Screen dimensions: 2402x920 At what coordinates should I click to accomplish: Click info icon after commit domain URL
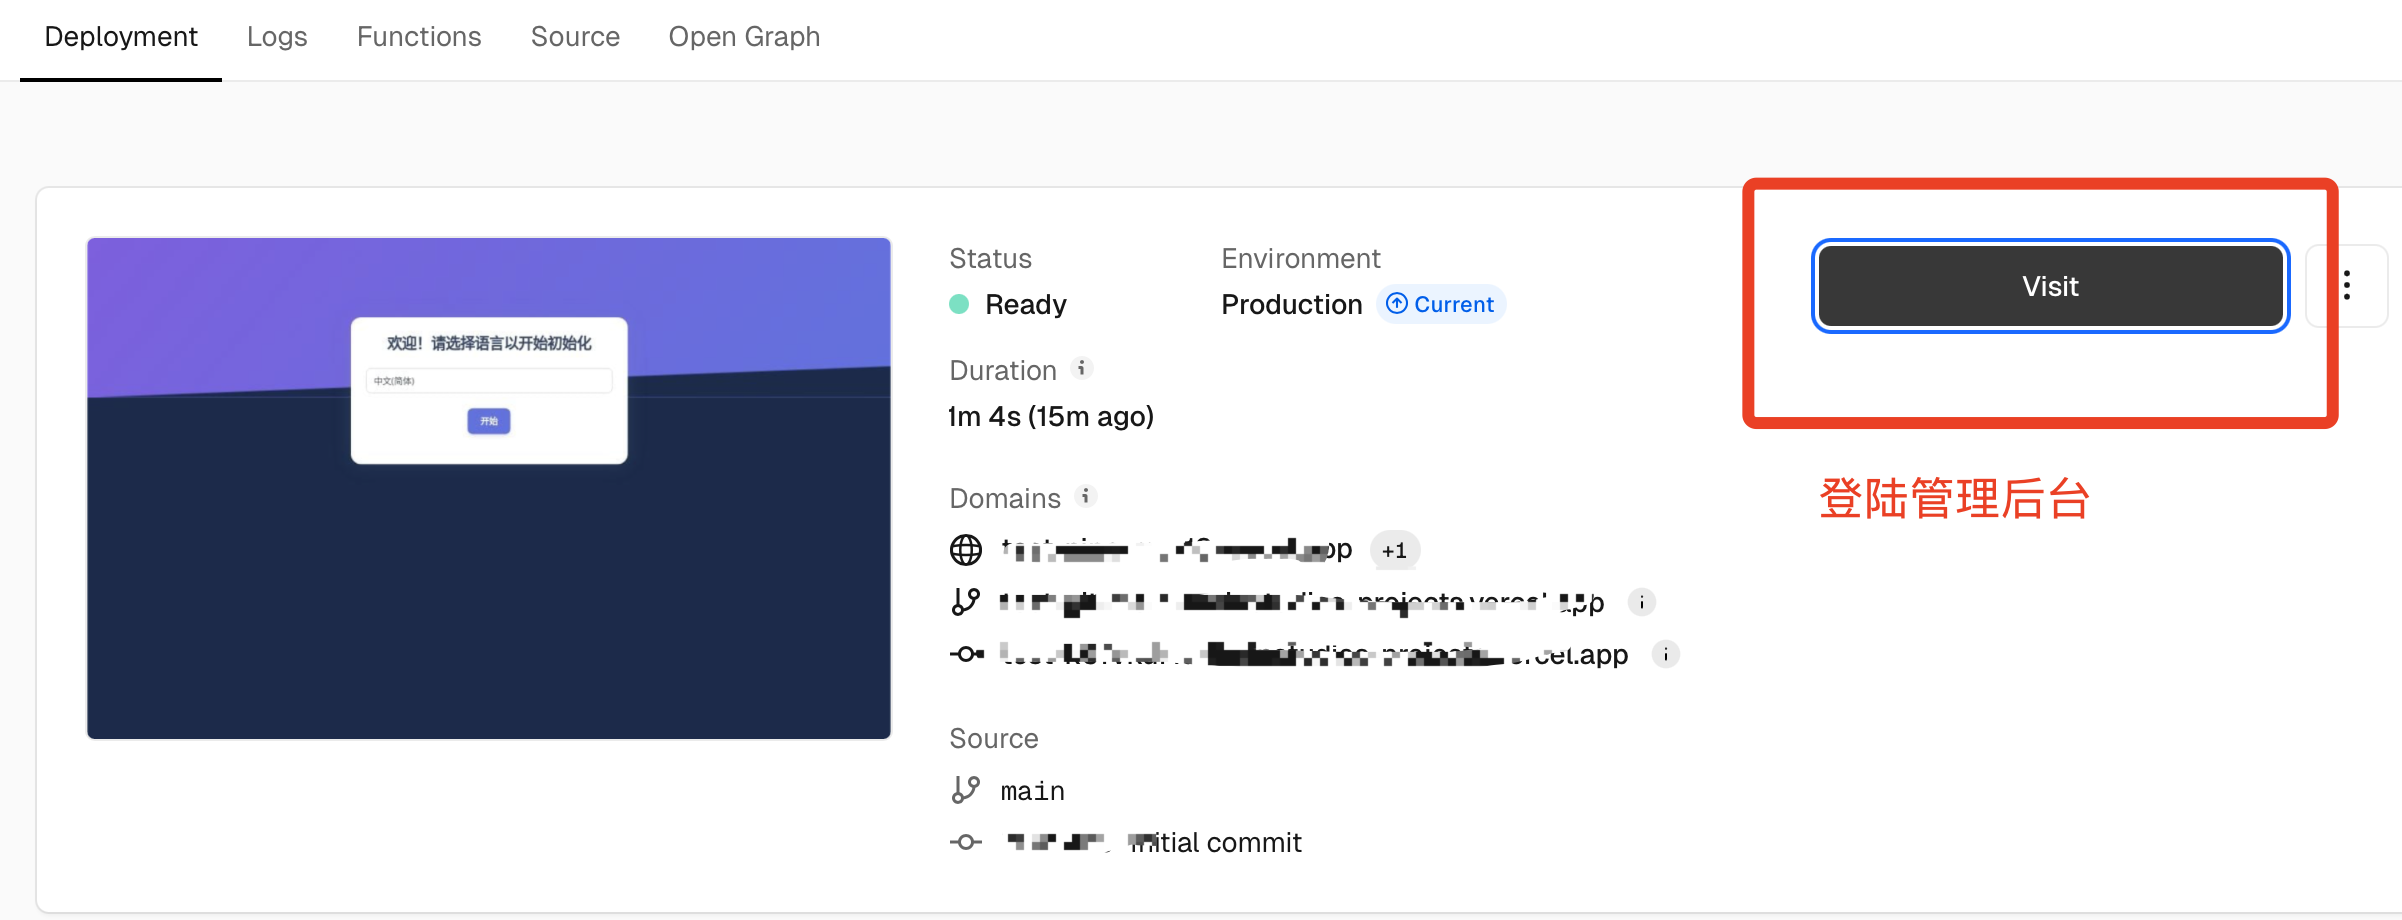(x=1665, y=654)
